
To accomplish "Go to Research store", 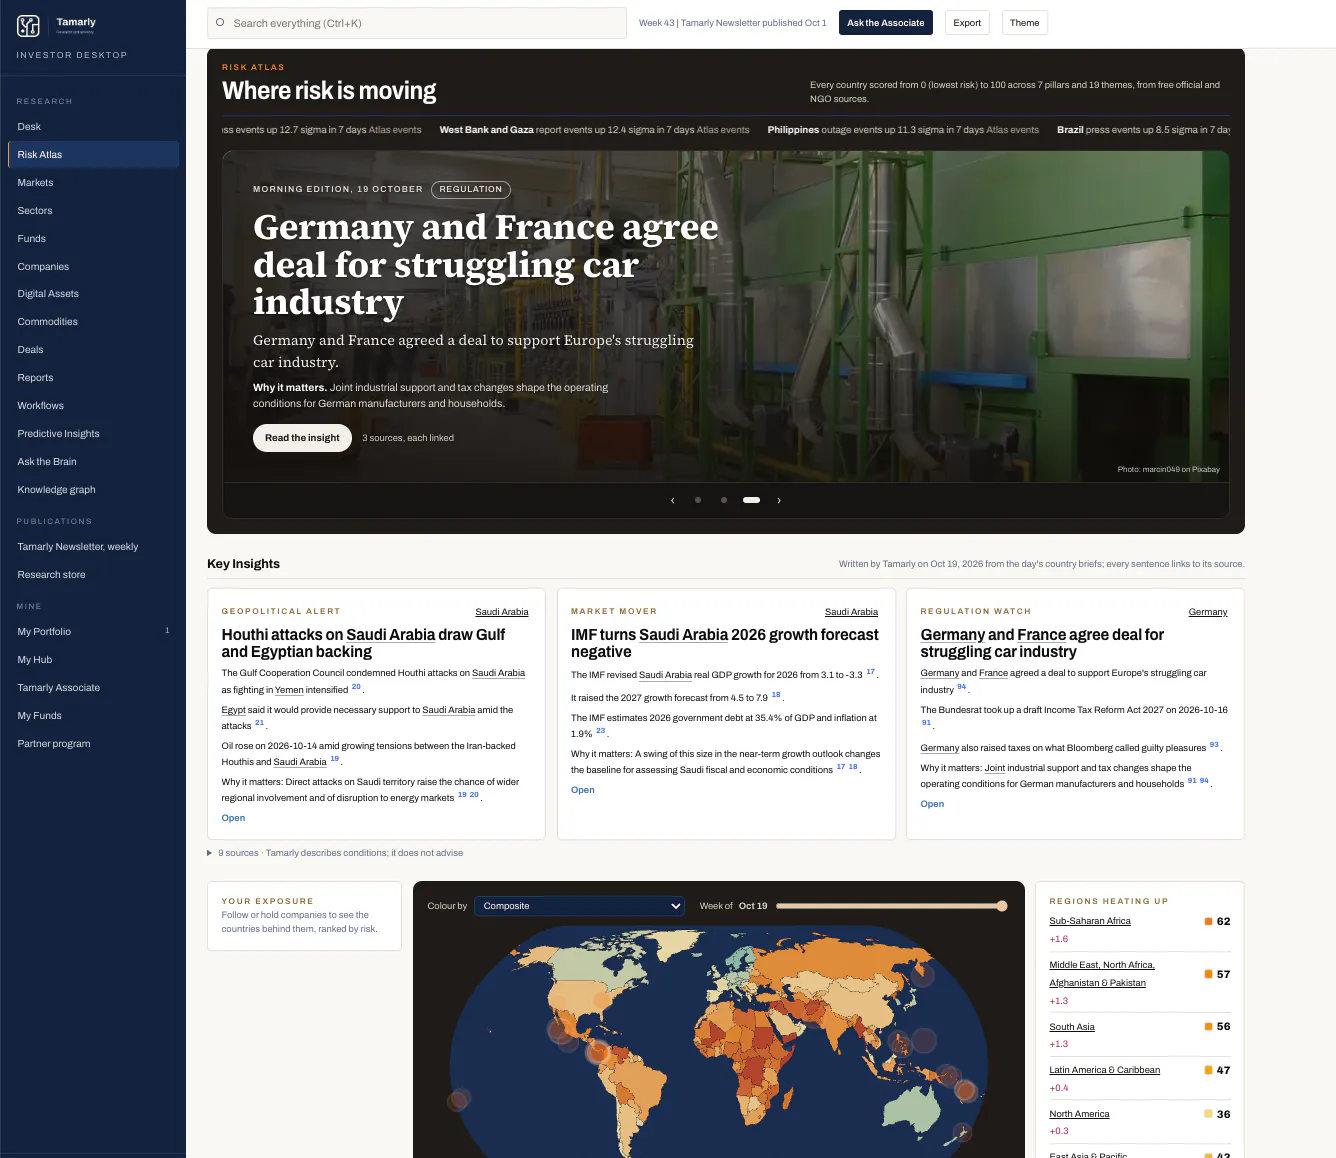I will (93, 575).
